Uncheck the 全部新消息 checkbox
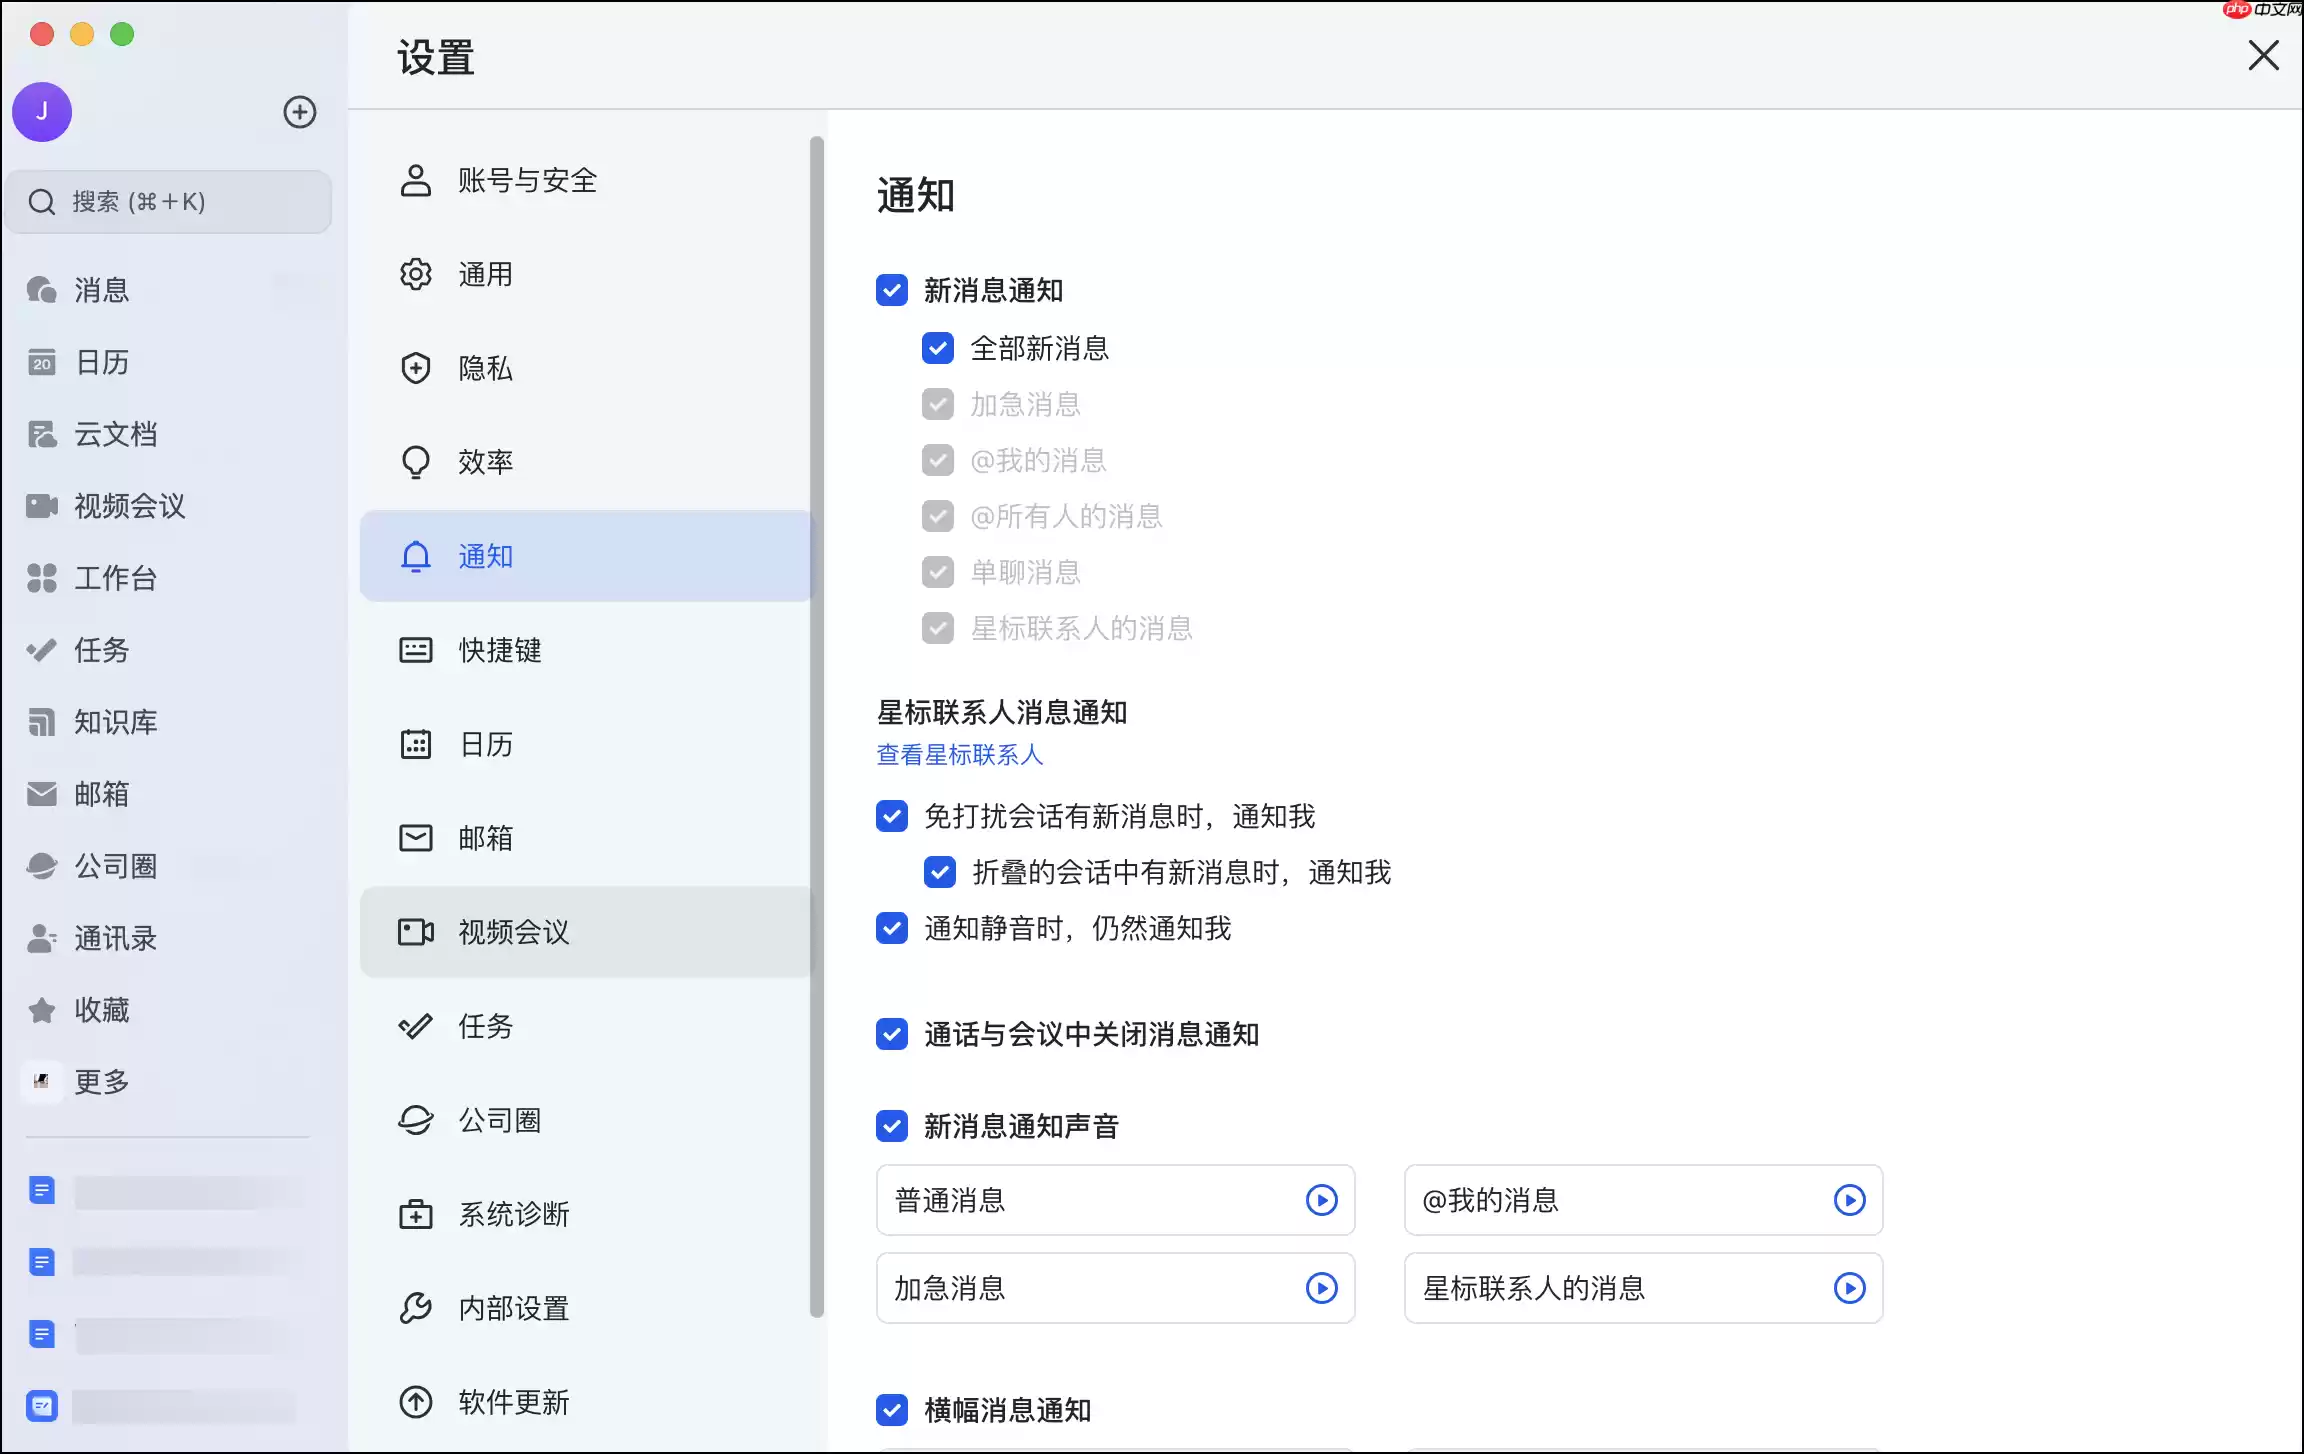This screenshot has width=2304, height=1454. click(938, 348)
